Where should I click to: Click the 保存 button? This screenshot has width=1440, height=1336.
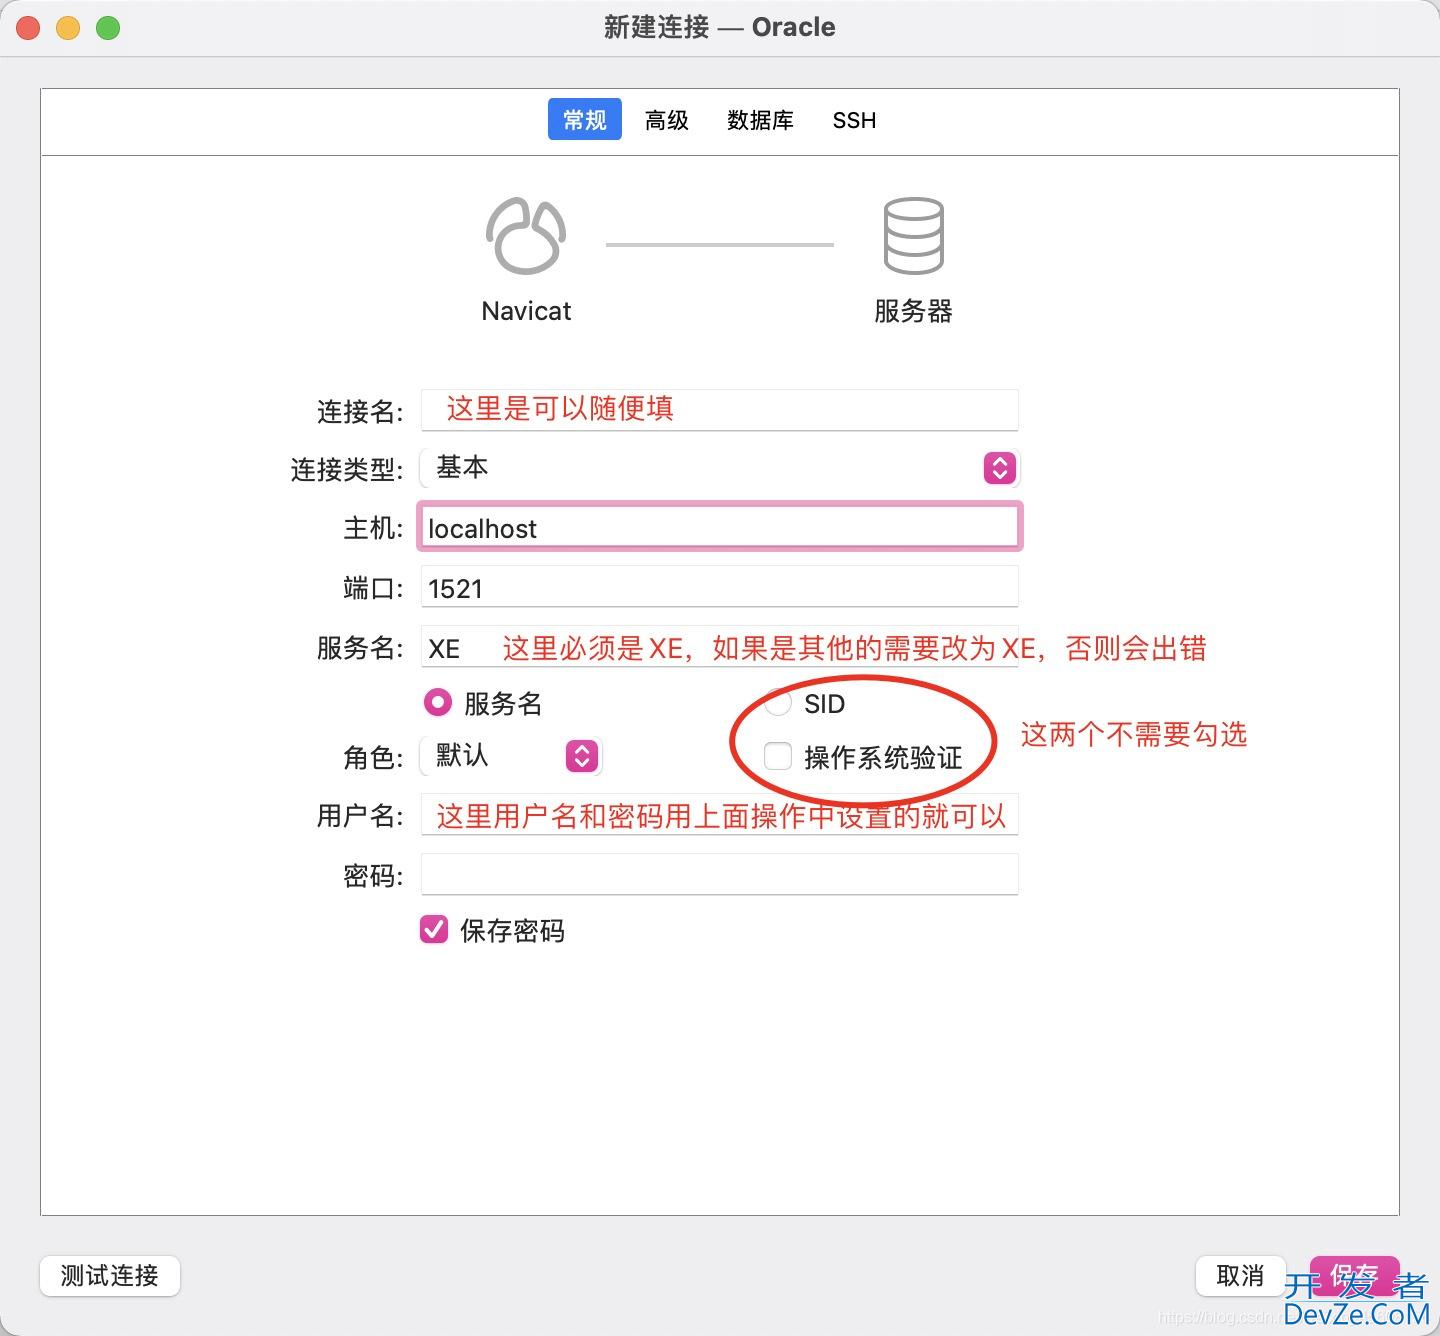click(1354, 1276)
